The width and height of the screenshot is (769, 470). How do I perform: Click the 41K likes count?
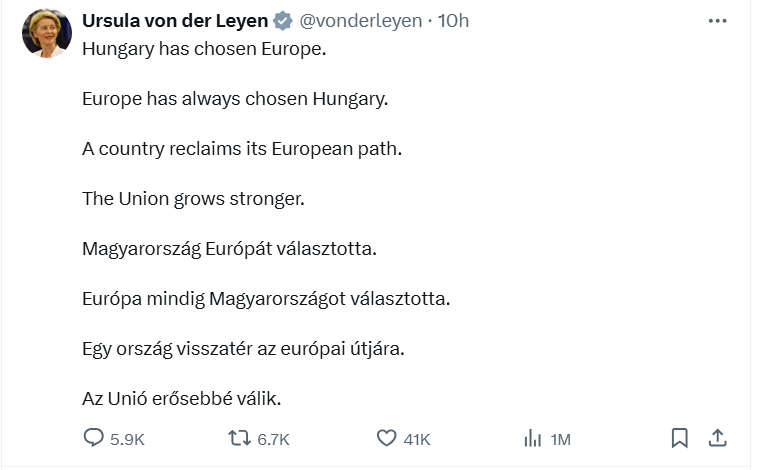(417, 439)
